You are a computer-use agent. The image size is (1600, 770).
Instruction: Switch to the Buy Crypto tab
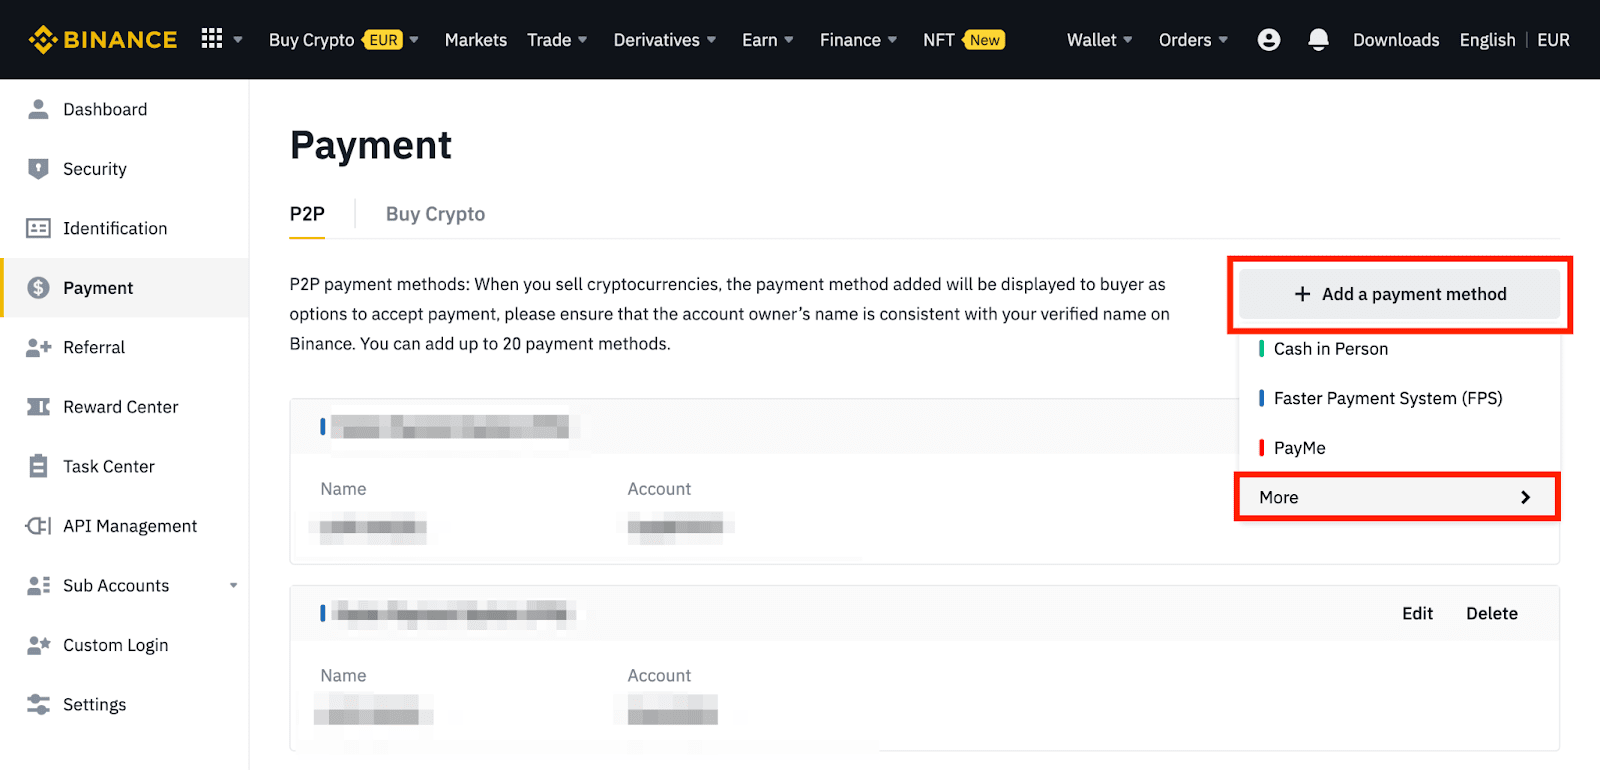tap(435, 214)
